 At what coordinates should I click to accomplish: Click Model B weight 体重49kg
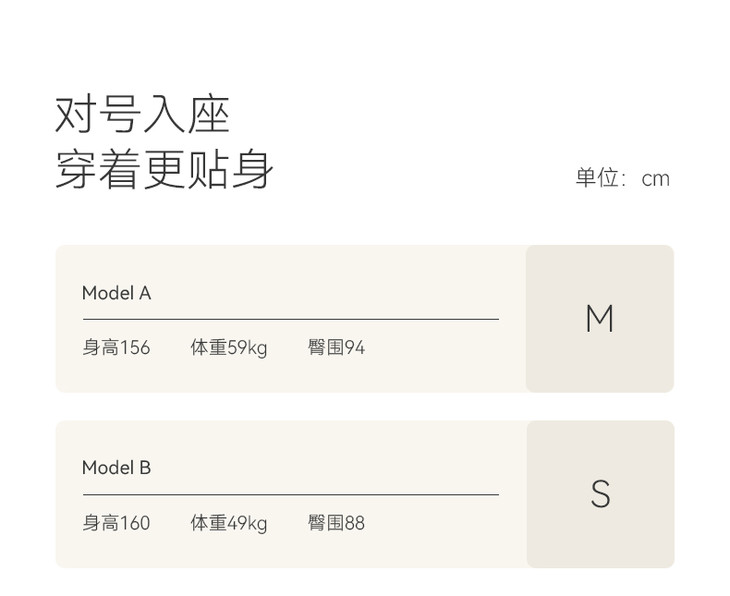tap(229, 523)
